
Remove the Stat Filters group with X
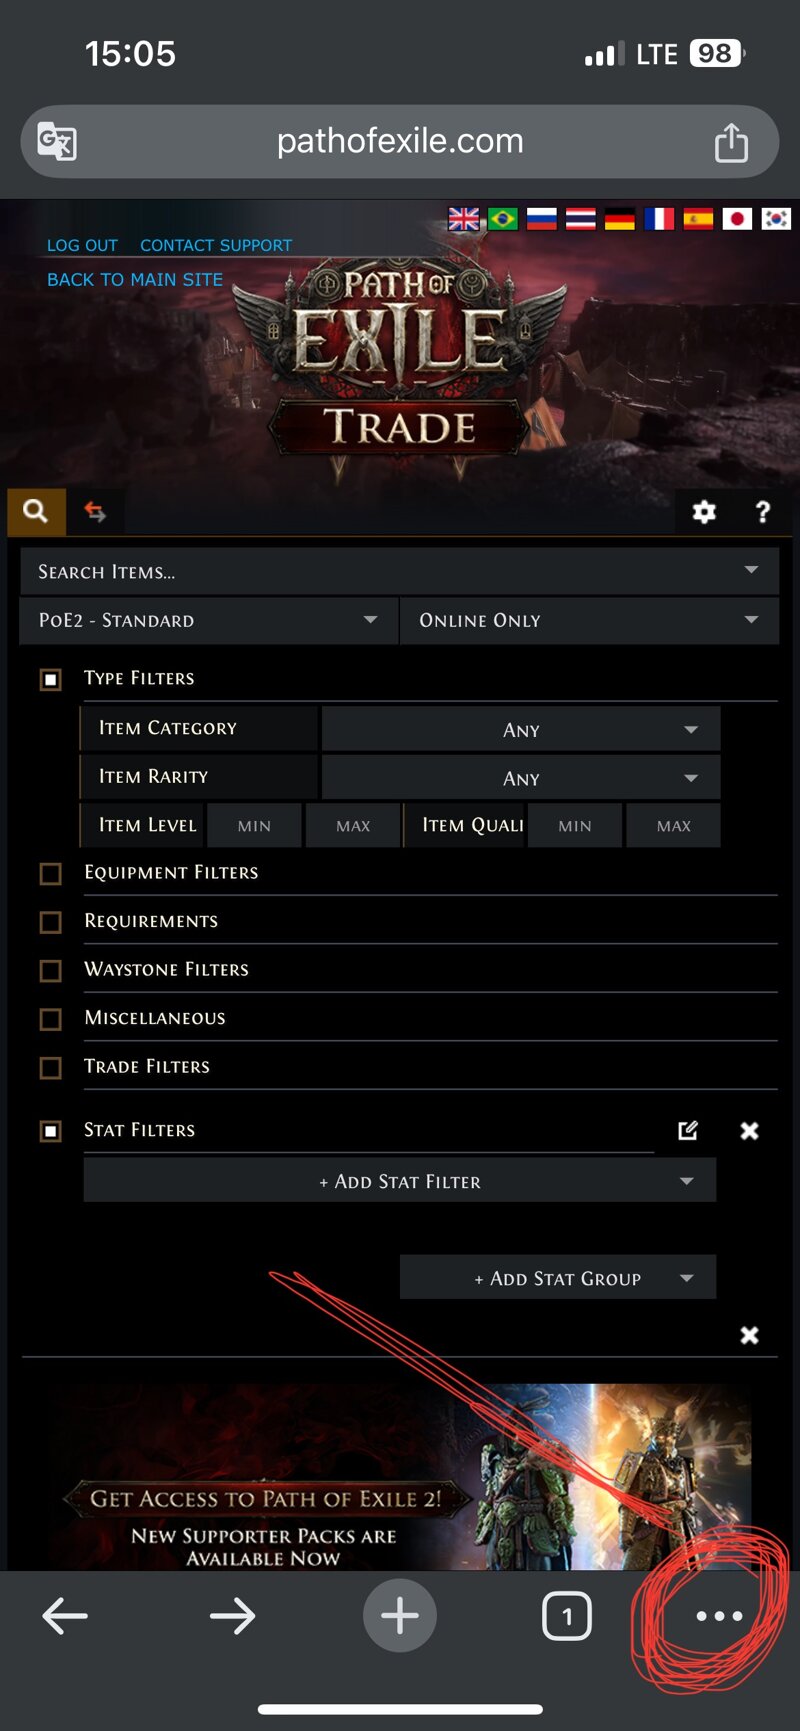click(749, 1130)
